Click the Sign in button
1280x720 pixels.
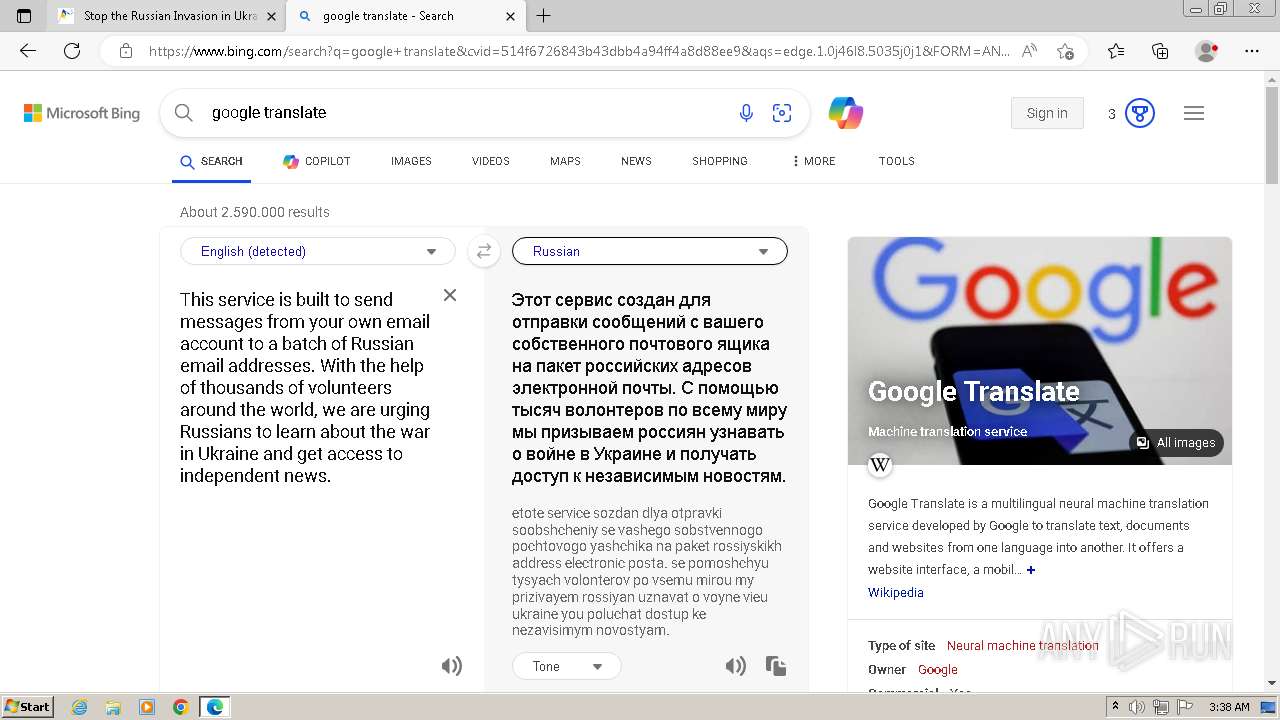pyautogui.click(x=1047, y=113)
